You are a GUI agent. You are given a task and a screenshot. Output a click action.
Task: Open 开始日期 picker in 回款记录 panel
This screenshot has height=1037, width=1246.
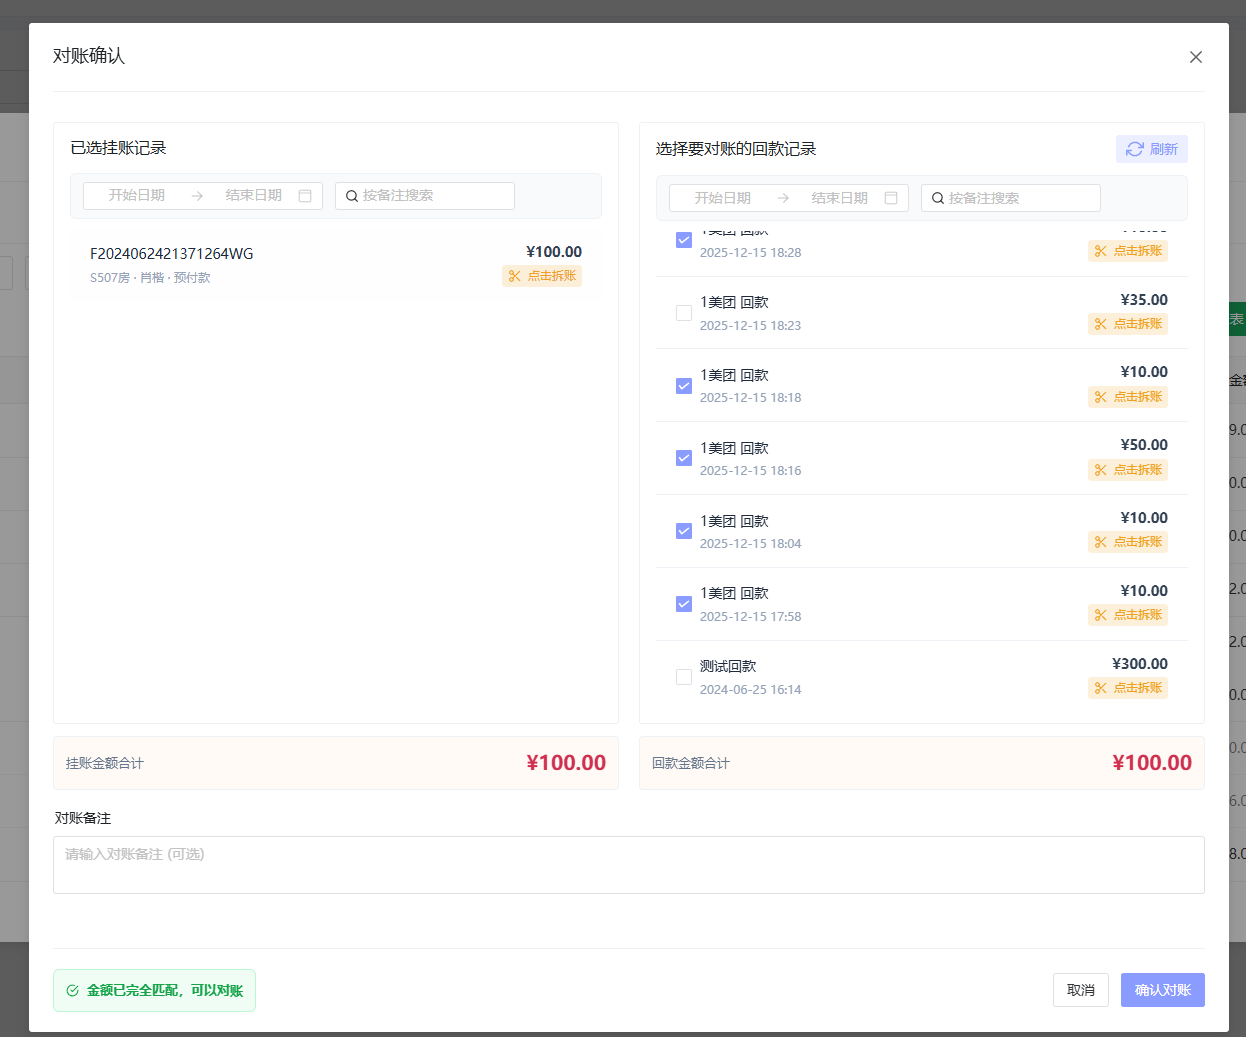723,198
